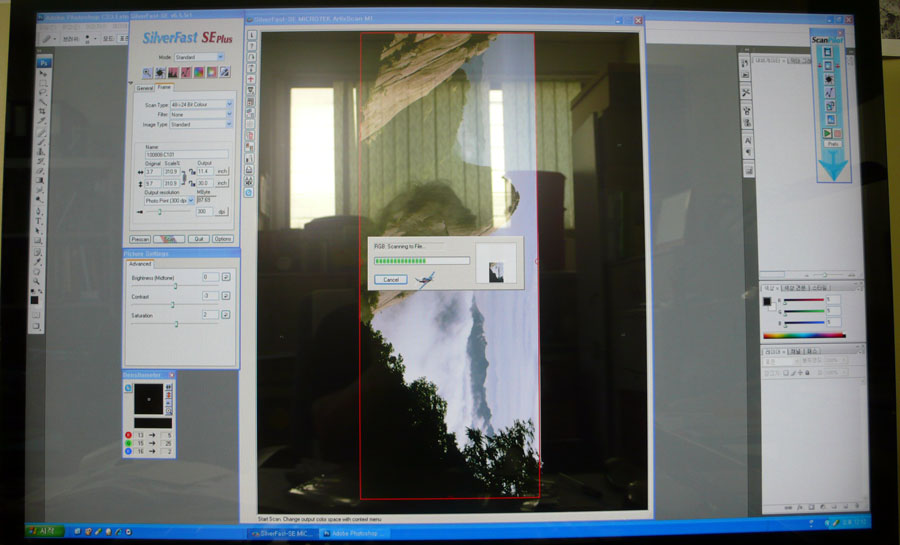Image resolution: width=900 pixels, height=545 pixels.
Task: Toggle the proportional scale chain link
Action: point(184,177)
